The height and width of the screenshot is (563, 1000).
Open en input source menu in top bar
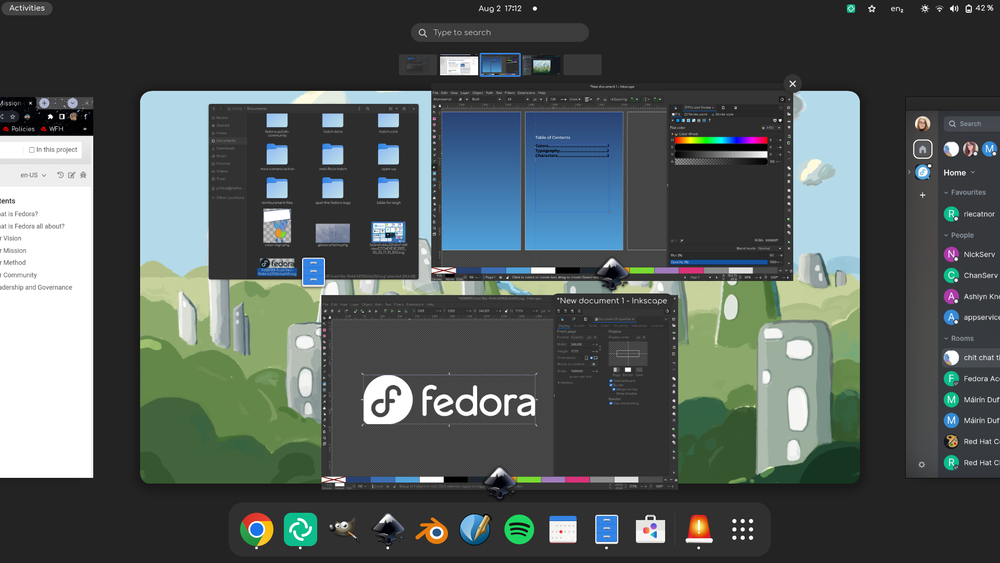point(897,8)
